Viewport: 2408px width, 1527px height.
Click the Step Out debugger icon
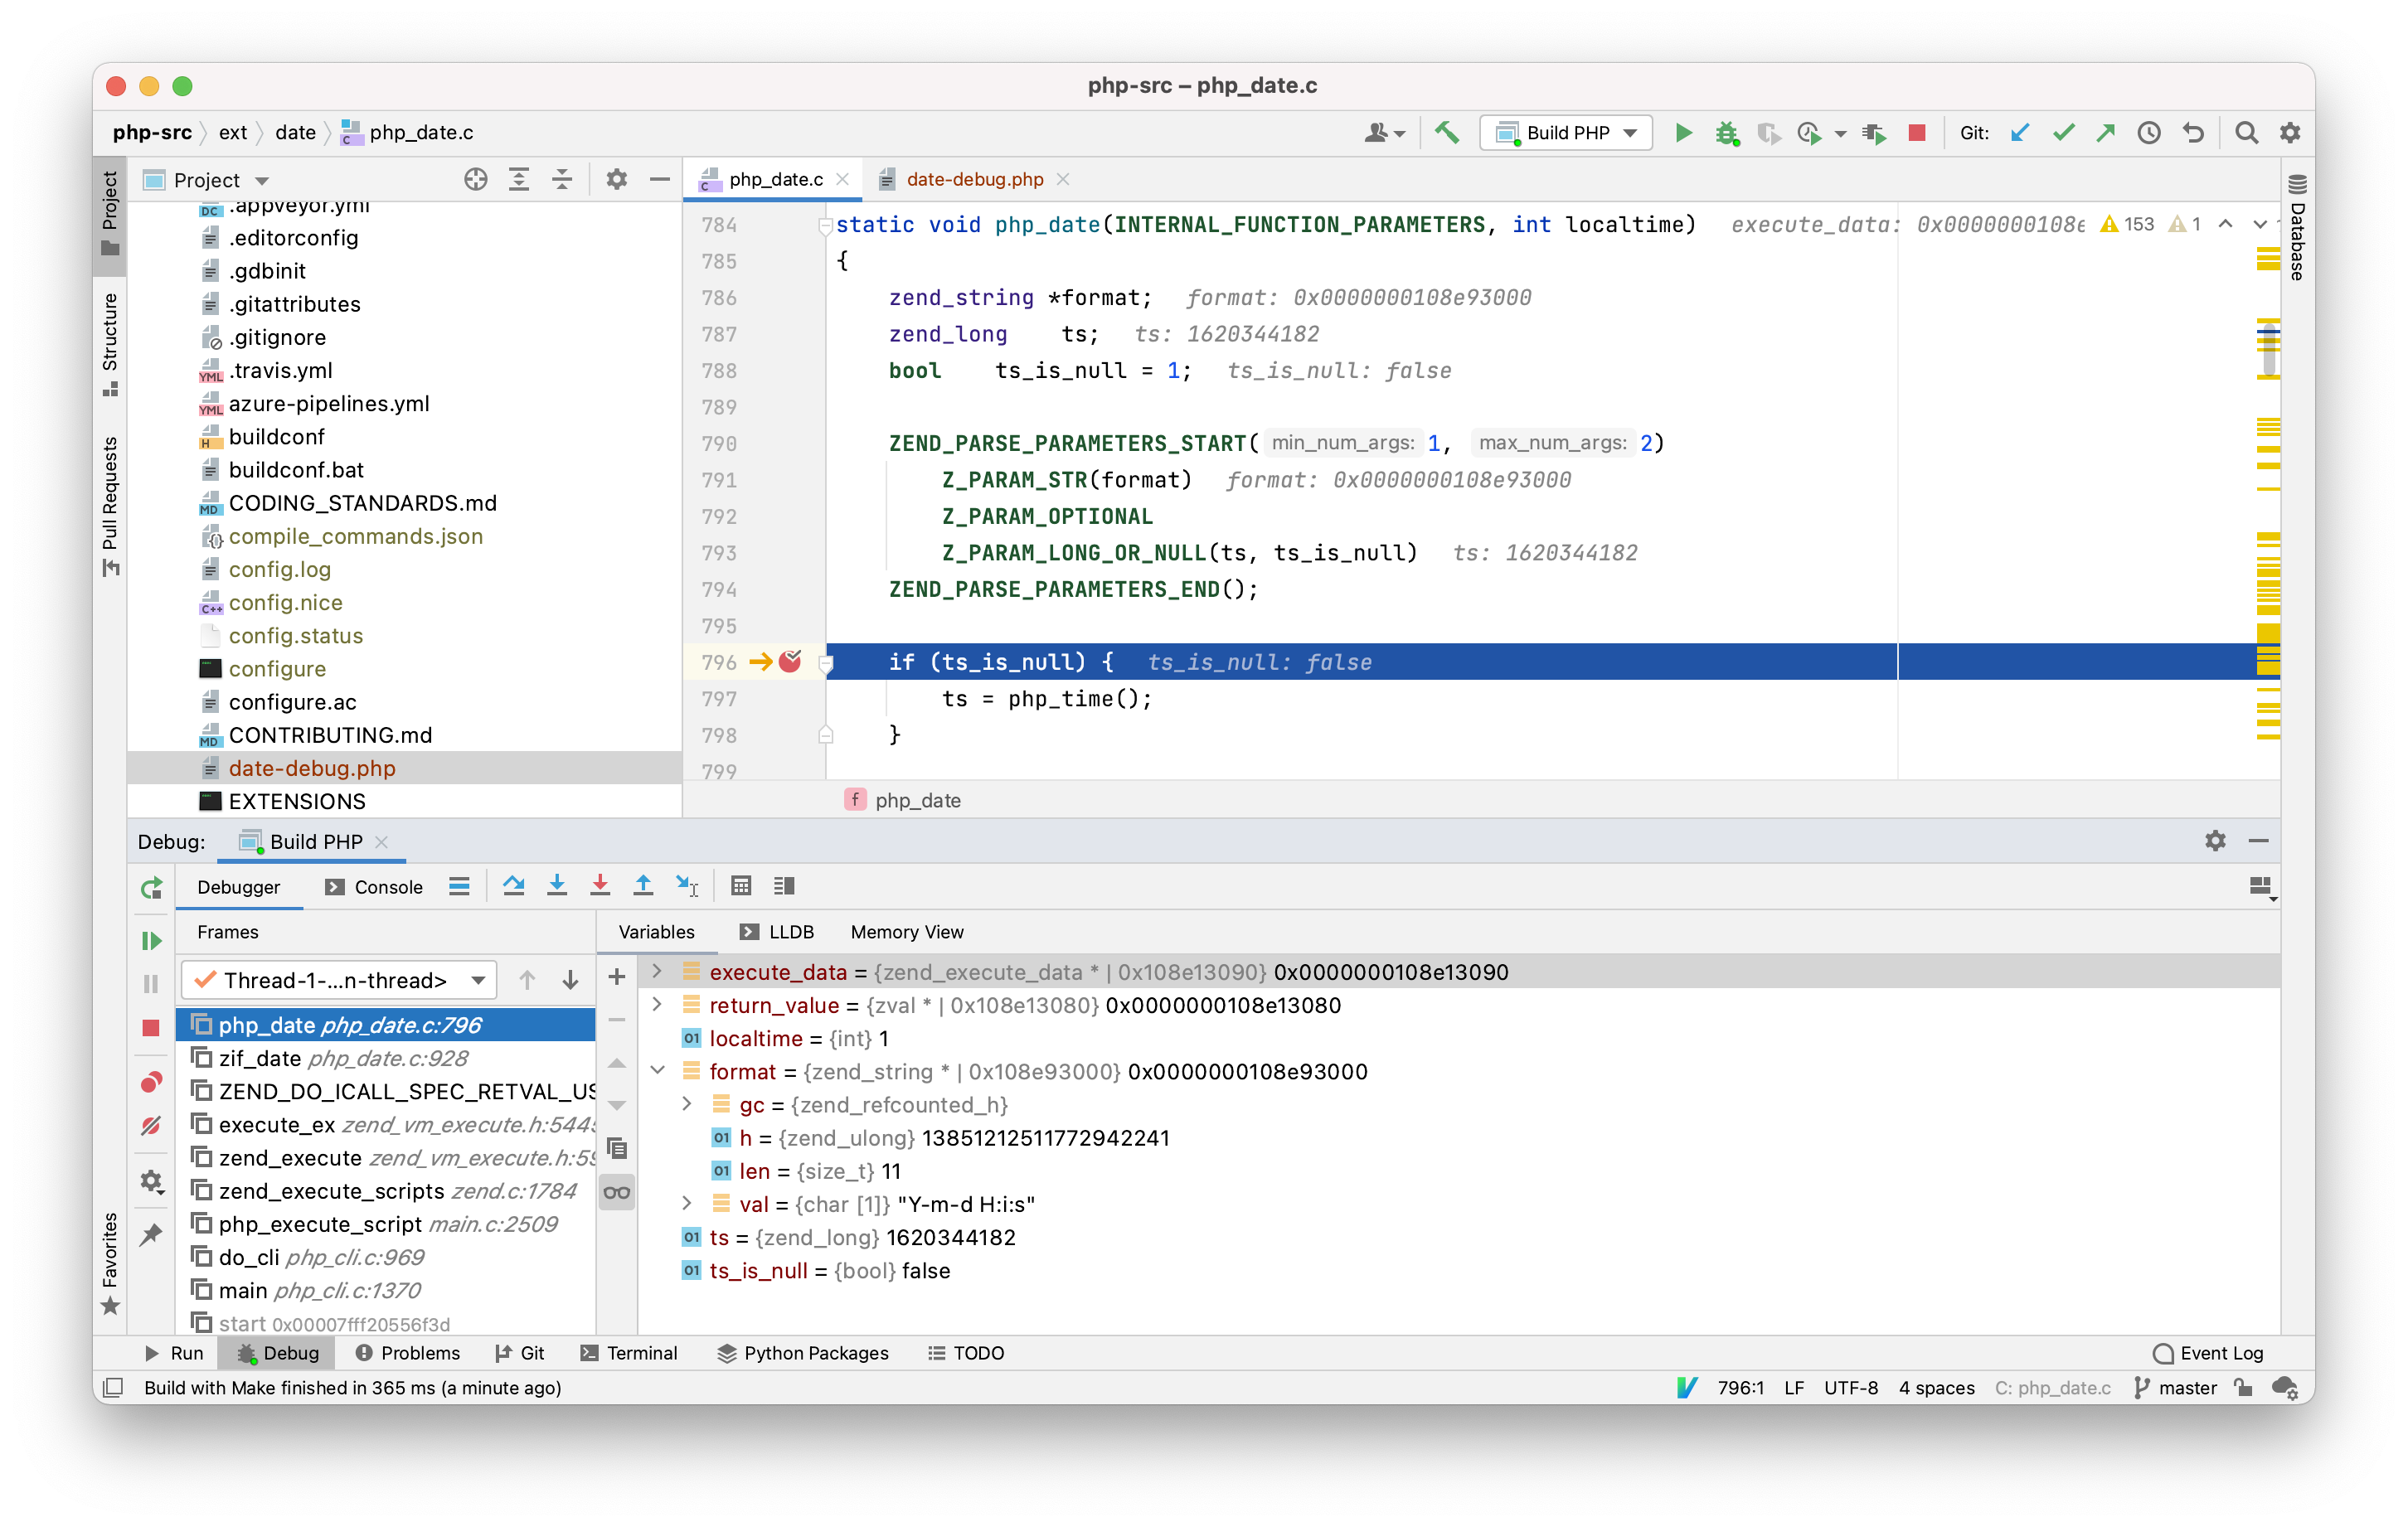click(643, 885)
